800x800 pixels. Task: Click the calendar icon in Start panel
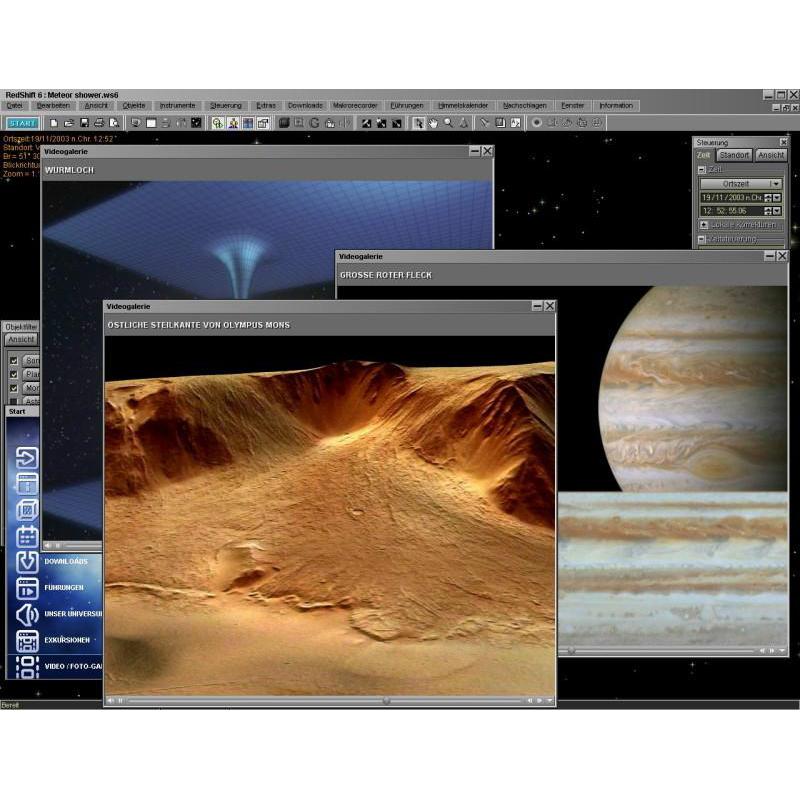(x=27, y=536)
